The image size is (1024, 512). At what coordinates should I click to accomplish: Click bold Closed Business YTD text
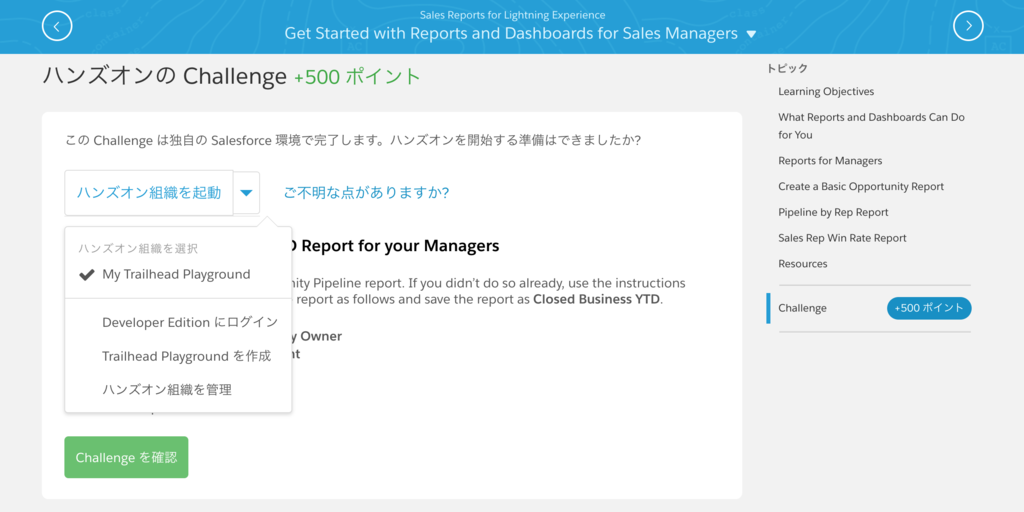point(596,300)
